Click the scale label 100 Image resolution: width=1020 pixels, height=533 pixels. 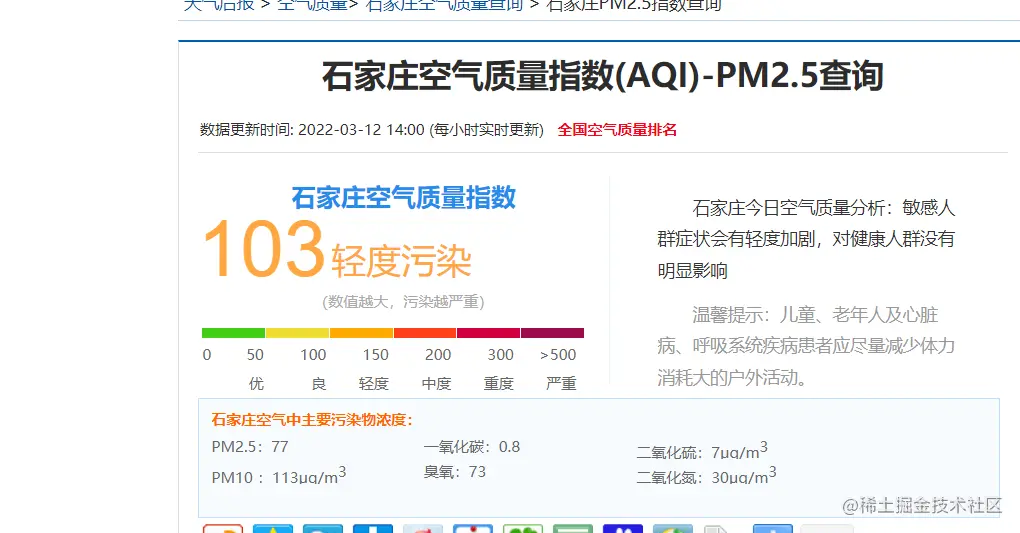click(313, 355)
